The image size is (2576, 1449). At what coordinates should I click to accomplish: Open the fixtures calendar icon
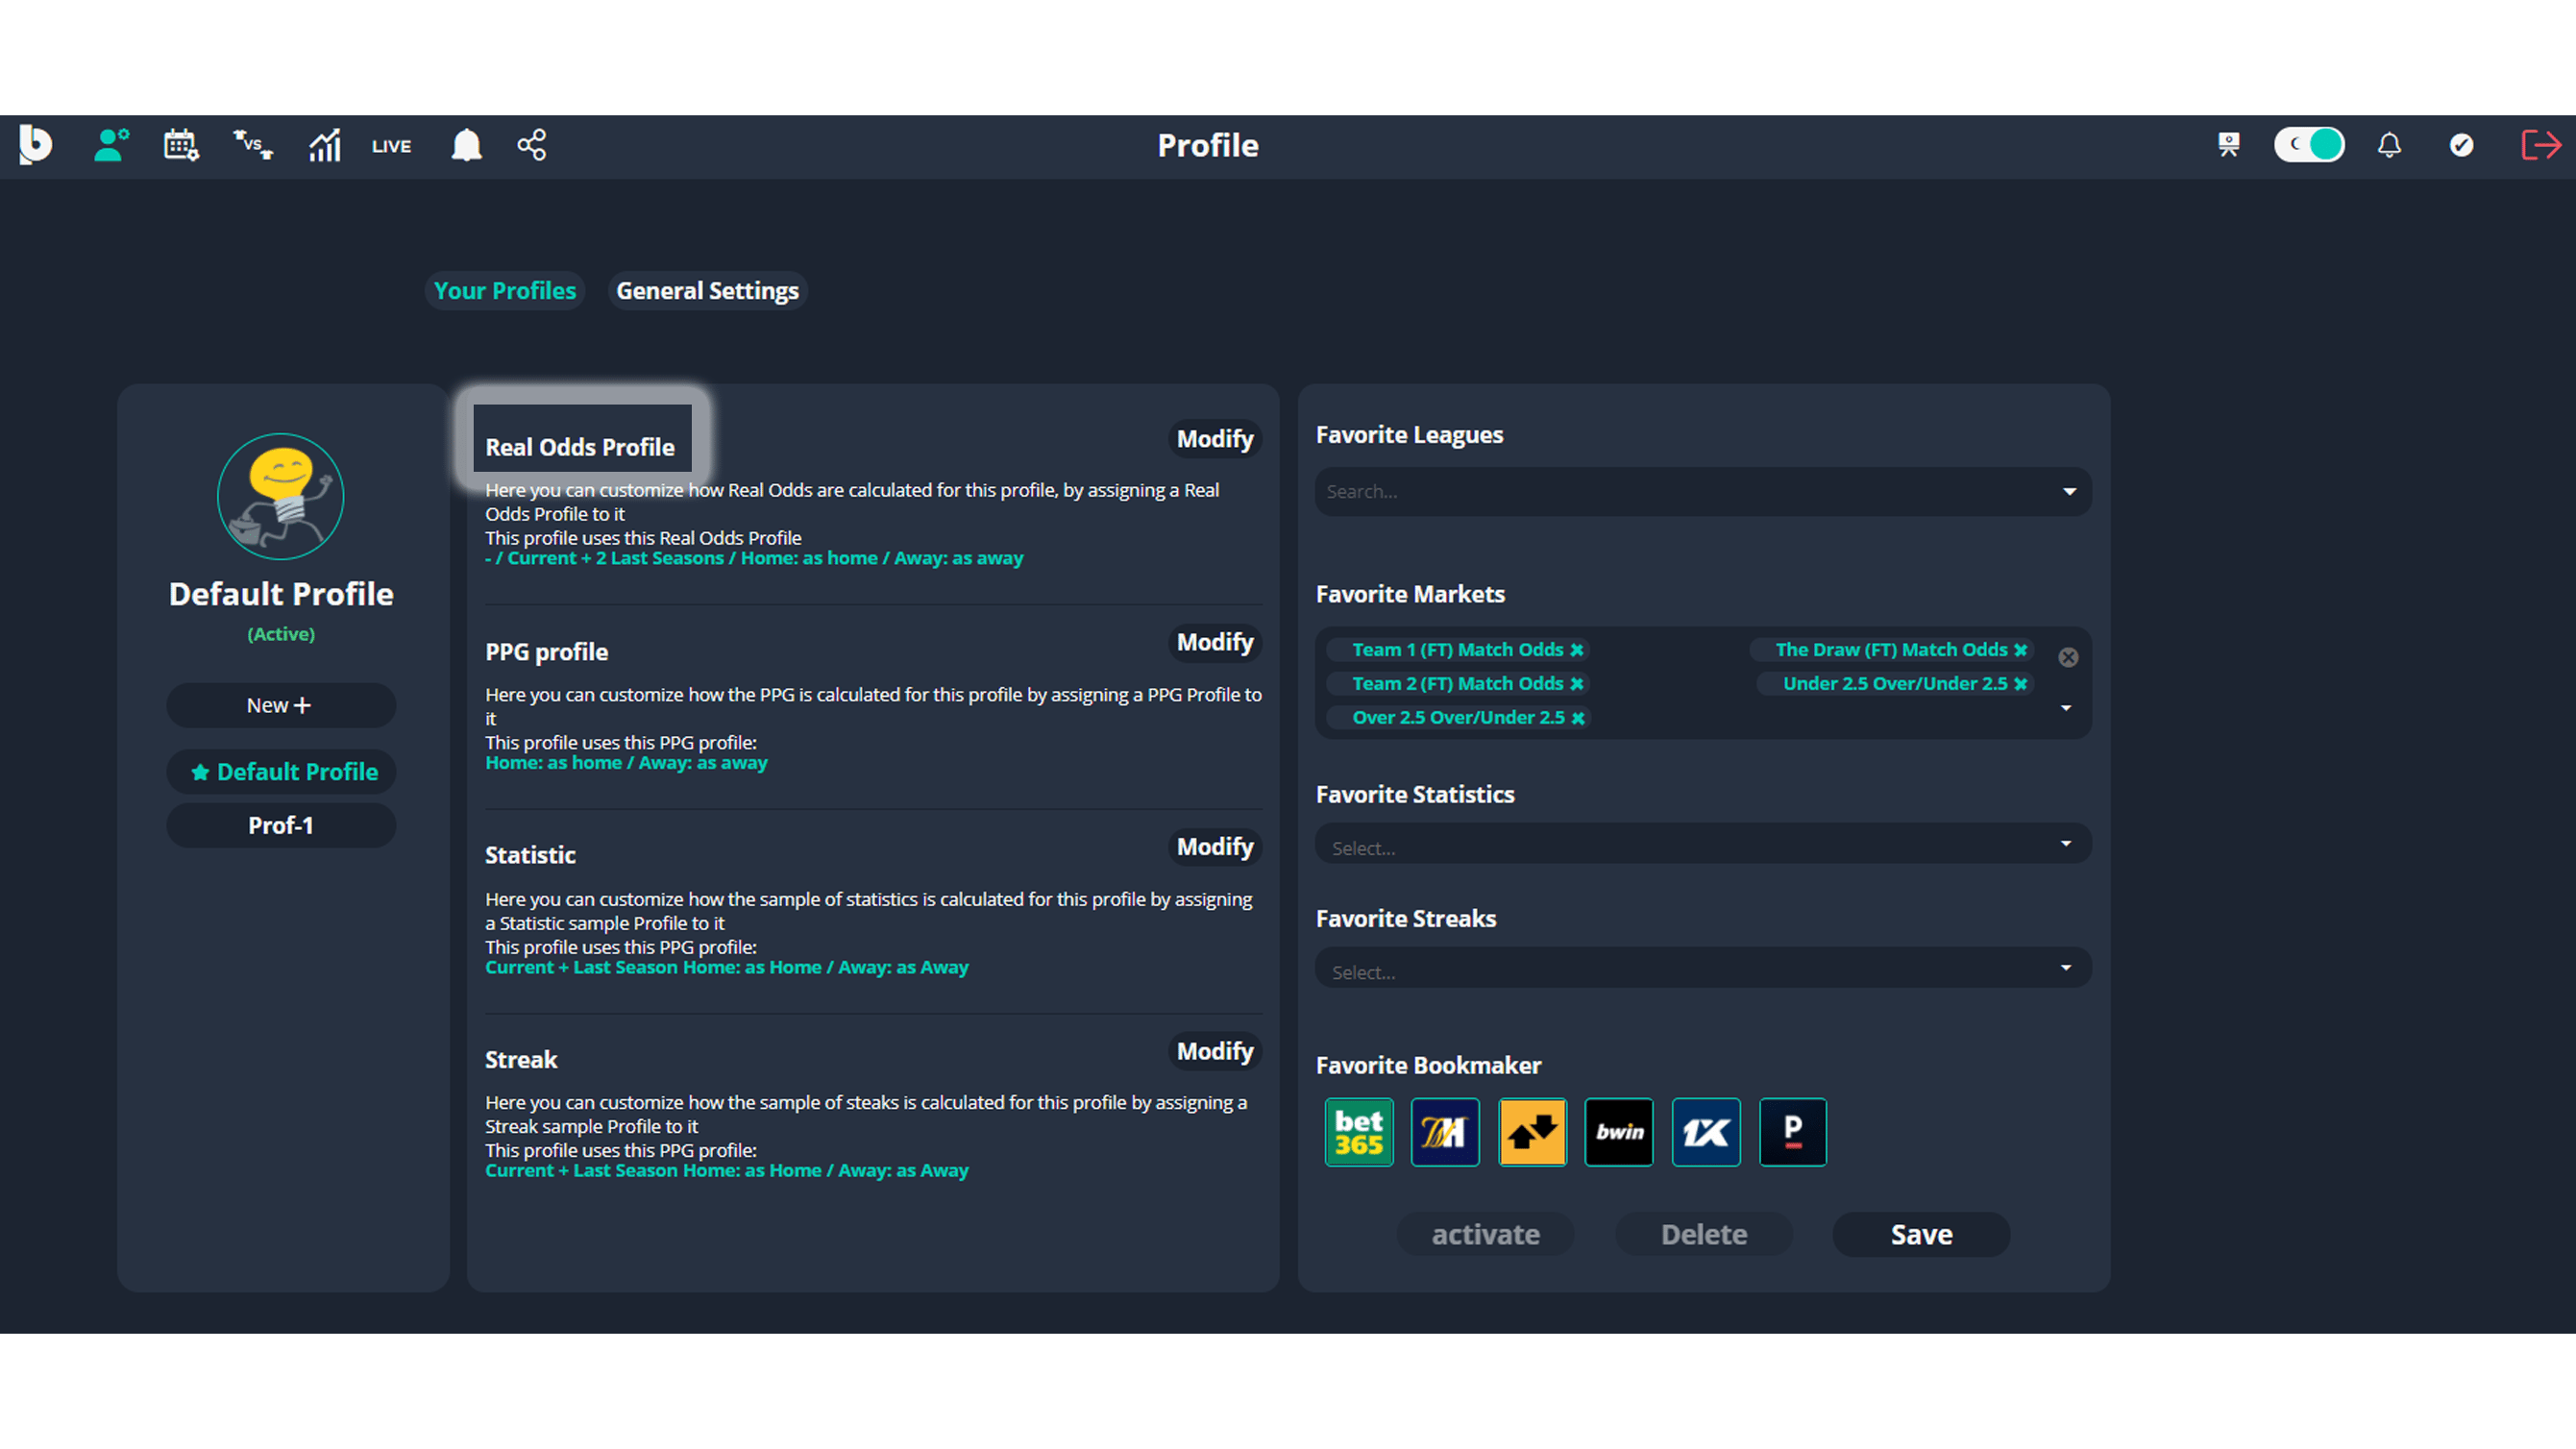(180, 145)
